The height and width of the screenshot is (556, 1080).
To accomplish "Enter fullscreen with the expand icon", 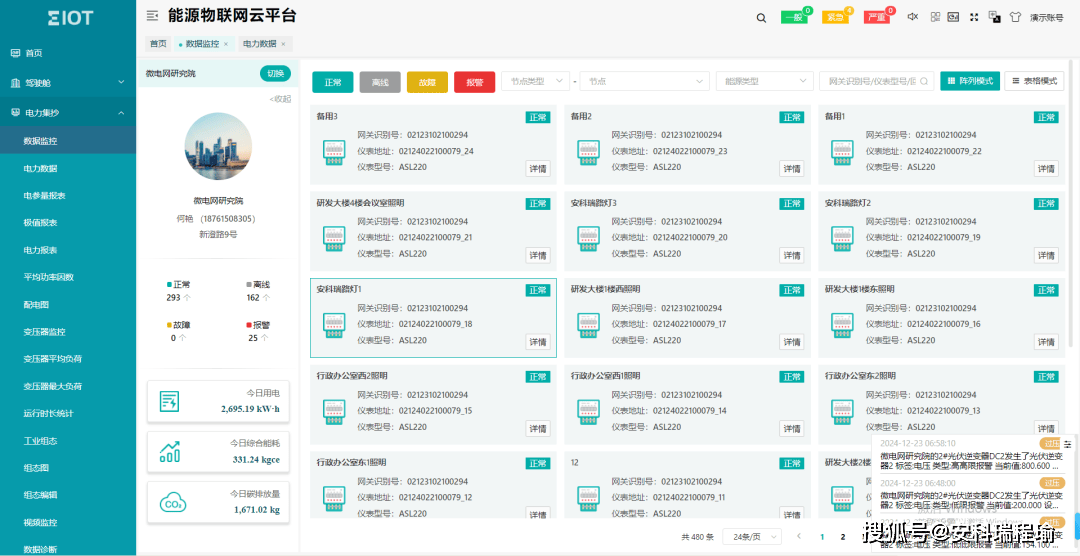I will pos(974,17).
